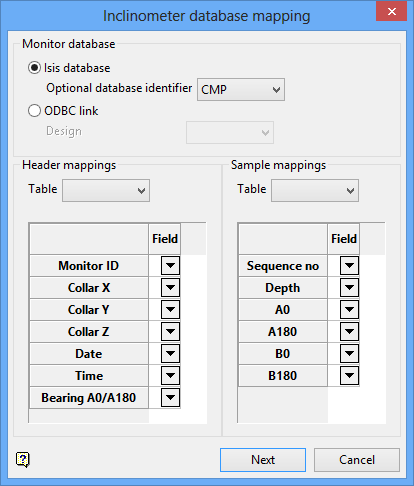Screen dimensions: 414x486
Task: Click the Collar Y row header cell
Action: pyautogui.click(x=89, y=310)
